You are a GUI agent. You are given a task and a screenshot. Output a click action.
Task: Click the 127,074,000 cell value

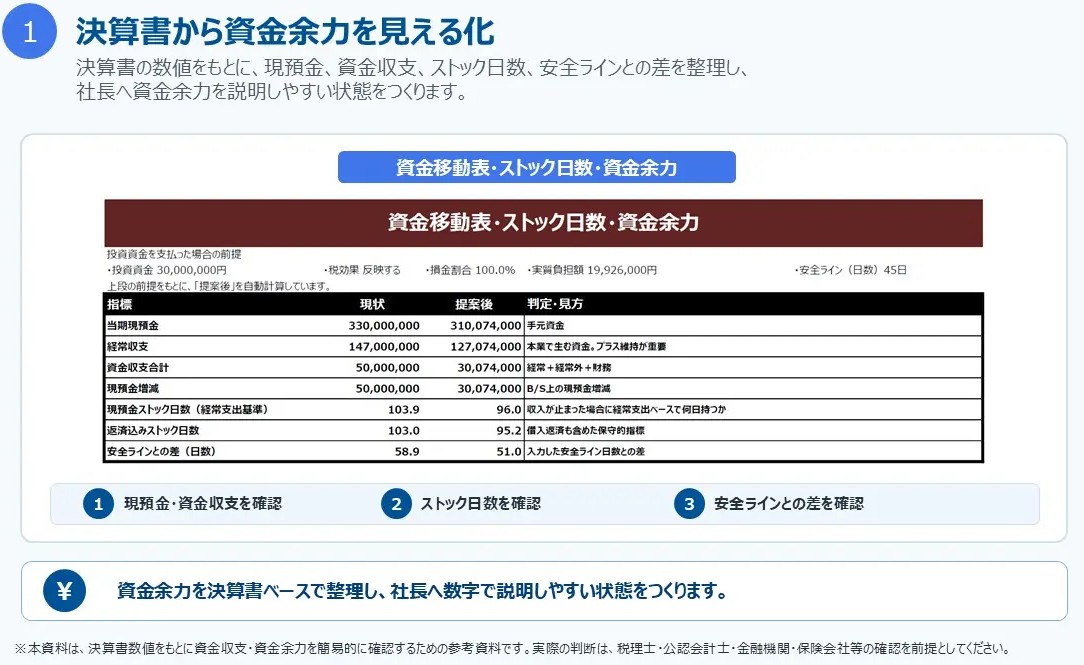pyautogui.click(x=485, y=346)
